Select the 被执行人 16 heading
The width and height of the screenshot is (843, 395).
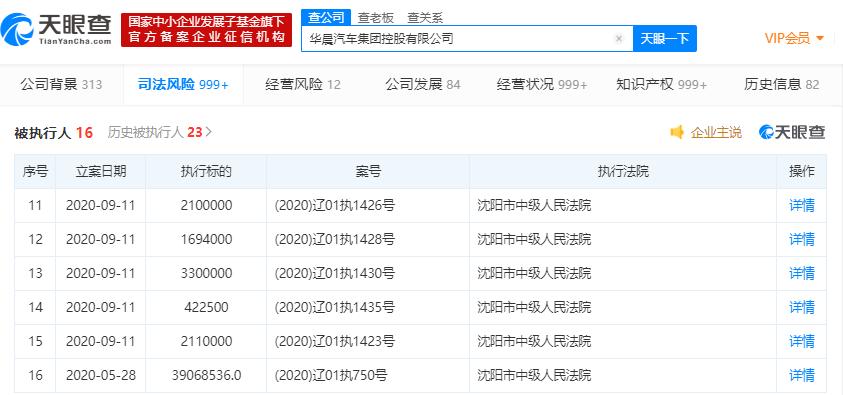pyautogui.click(x=53, y=133)
